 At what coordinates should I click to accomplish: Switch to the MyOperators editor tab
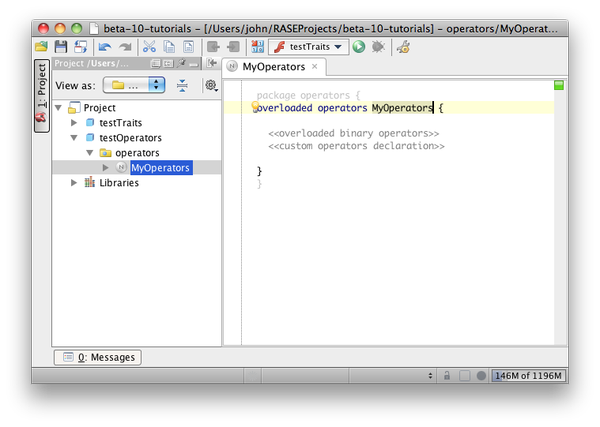(x=272, y=67)
